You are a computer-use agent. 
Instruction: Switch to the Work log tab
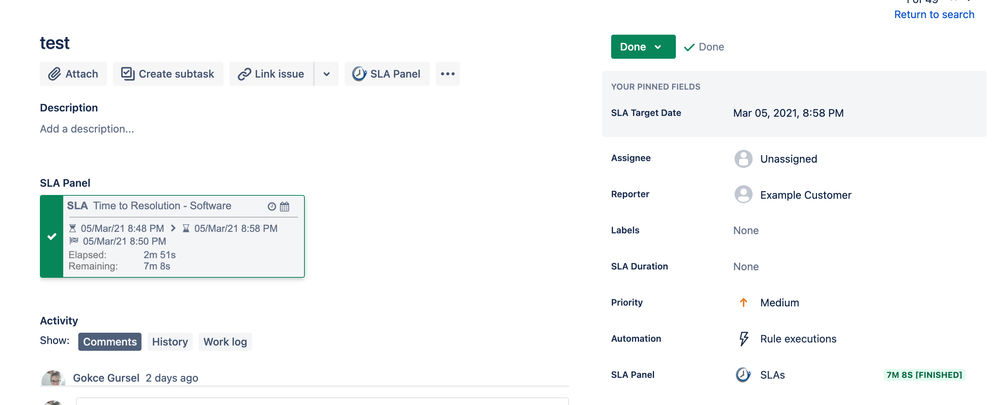click(x=225, y=341)
